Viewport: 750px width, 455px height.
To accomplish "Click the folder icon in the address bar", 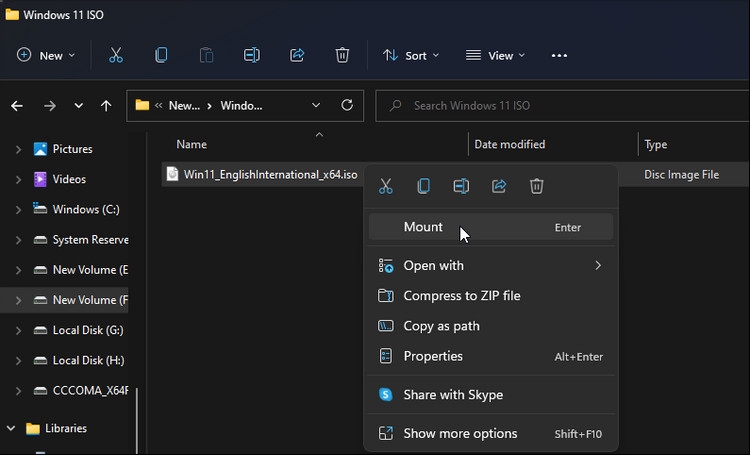I will [x=142, y=105].
